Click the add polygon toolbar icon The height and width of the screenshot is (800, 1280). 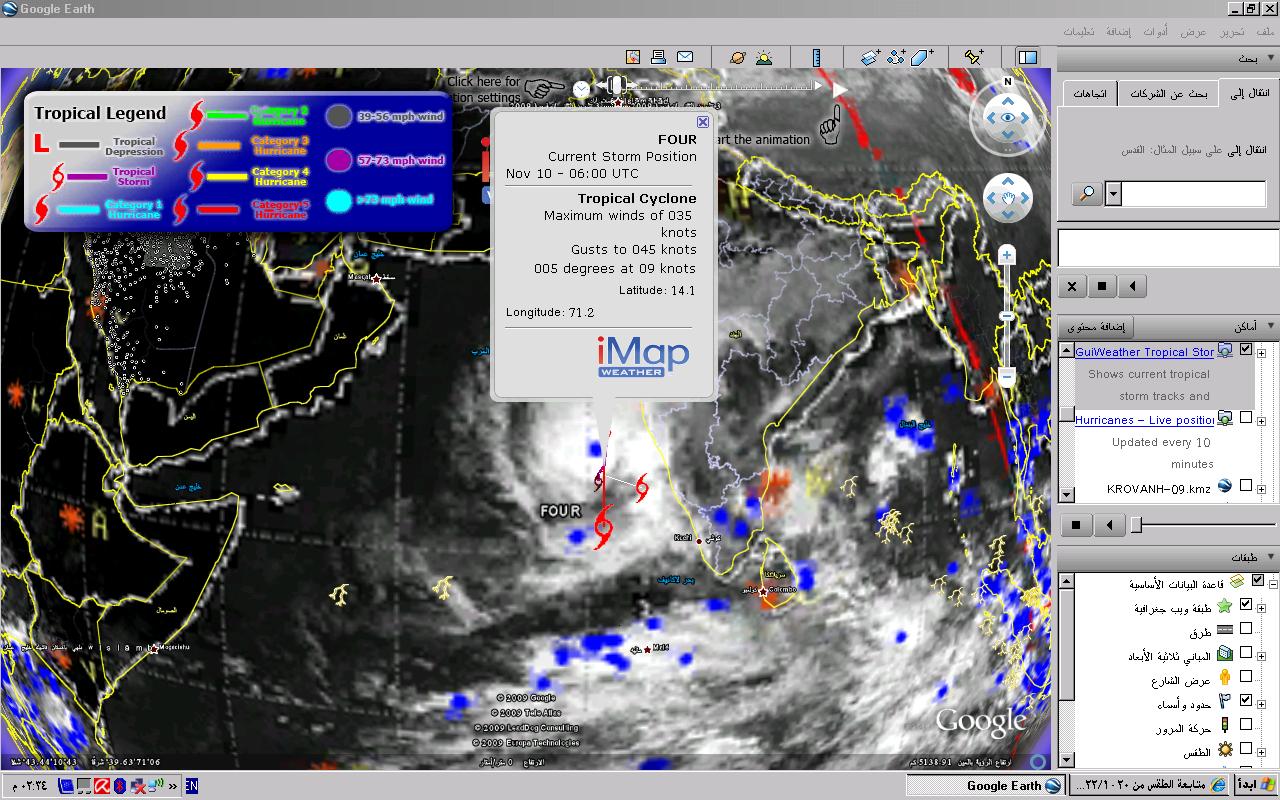pyautogui.click(x=922, y=58)
